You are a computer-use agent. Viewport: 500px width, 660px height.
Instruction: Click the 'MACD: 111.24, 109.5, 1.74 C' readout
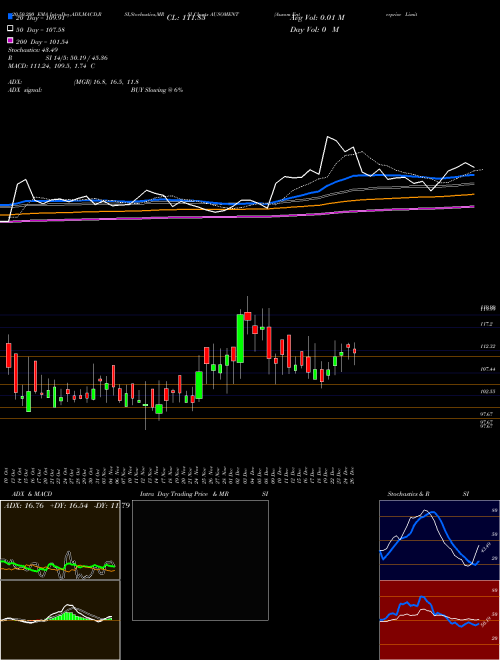[51, 66]
